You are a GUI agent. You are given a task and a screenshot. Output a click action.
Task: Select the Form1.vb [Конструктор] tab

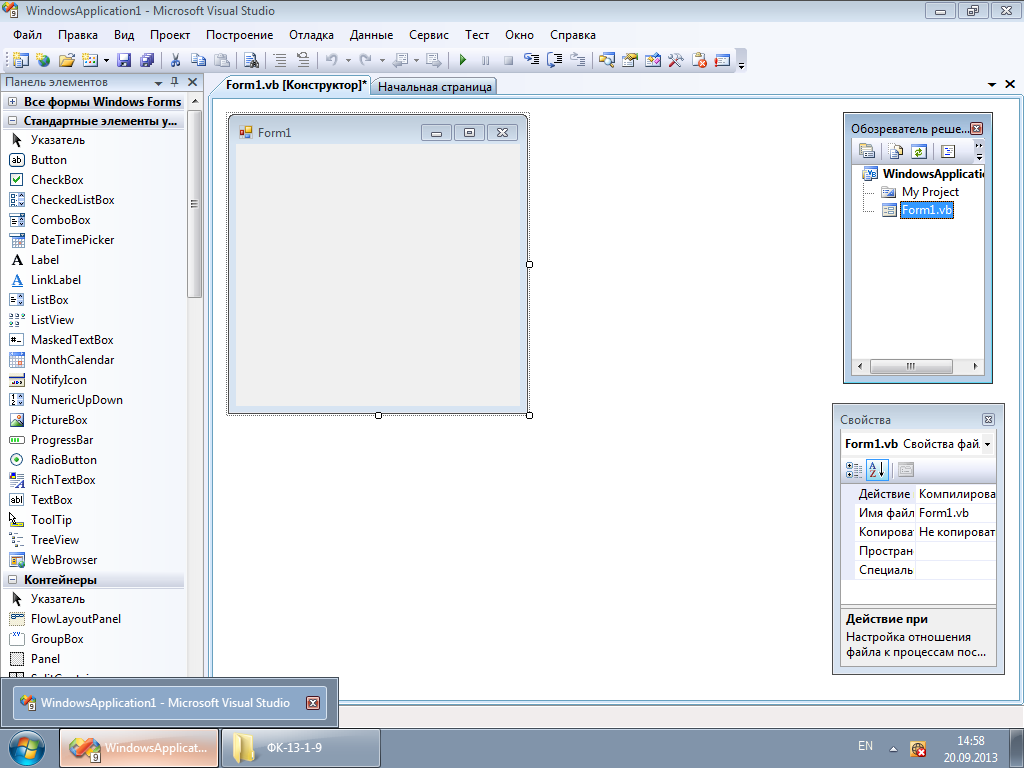(x=296, y=85)
